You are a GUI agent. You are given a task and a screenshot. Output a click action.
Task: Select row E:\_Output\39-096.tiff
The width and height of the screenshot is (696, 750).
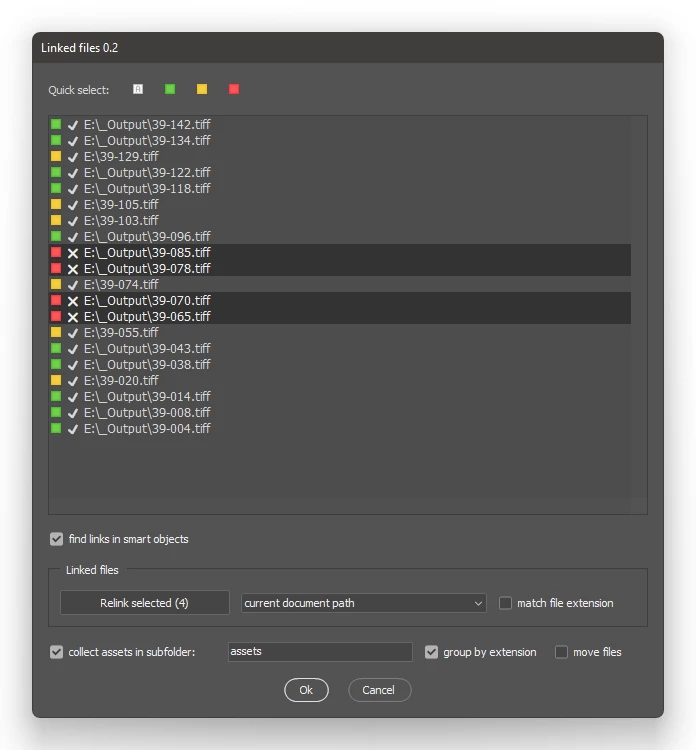tap(340, 237)
